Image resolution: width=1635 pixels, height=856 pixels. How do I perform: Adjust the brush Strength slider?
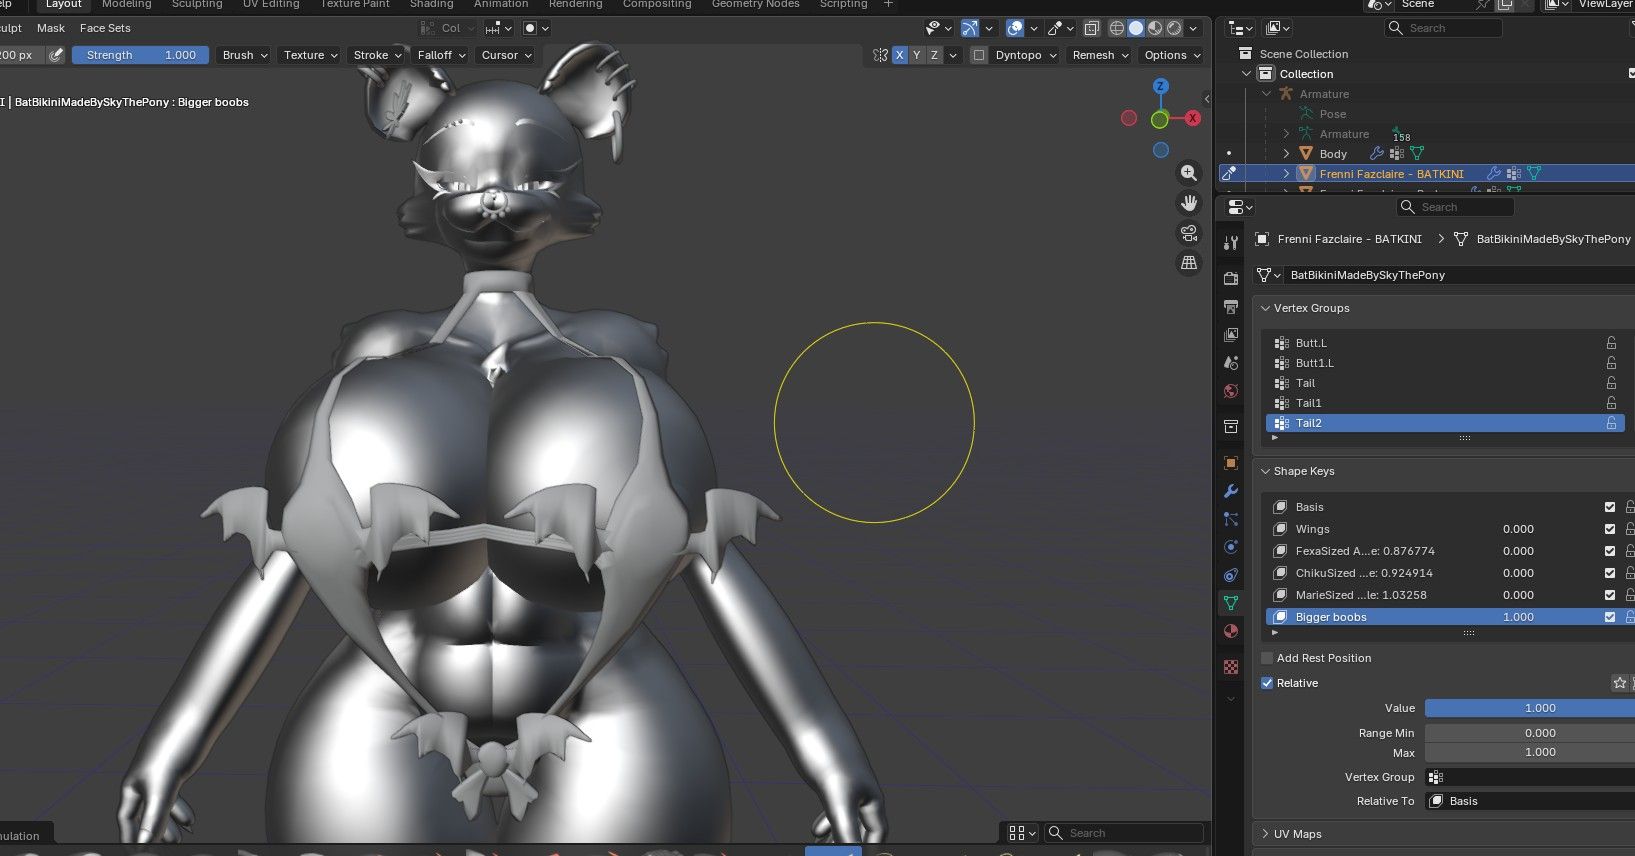coord(141,55)
